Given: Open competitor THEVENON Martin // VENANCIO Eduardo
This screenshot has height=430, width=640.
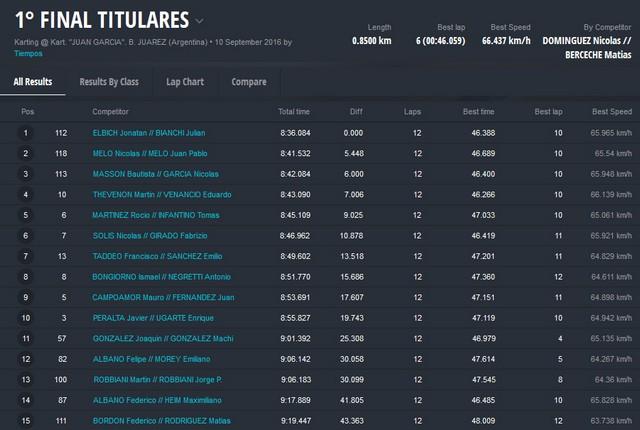Looking at the screenshot, I should [162, 195].
